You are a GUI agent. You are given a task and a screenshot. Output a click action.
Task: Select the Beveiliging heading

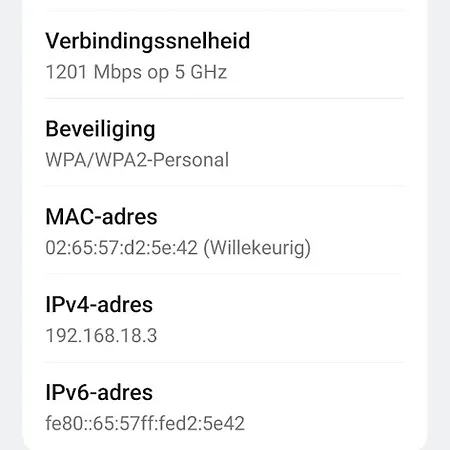[x=100, y=129]
